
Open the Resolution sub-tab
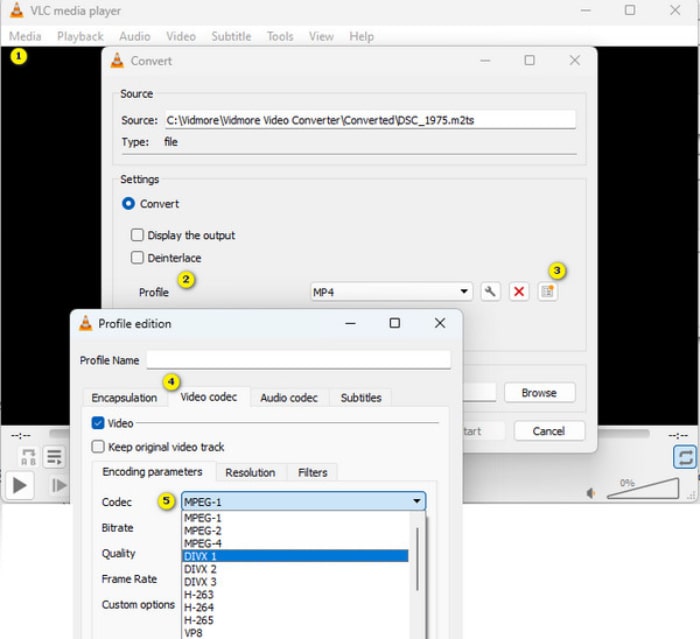click(x=250, y=472)
